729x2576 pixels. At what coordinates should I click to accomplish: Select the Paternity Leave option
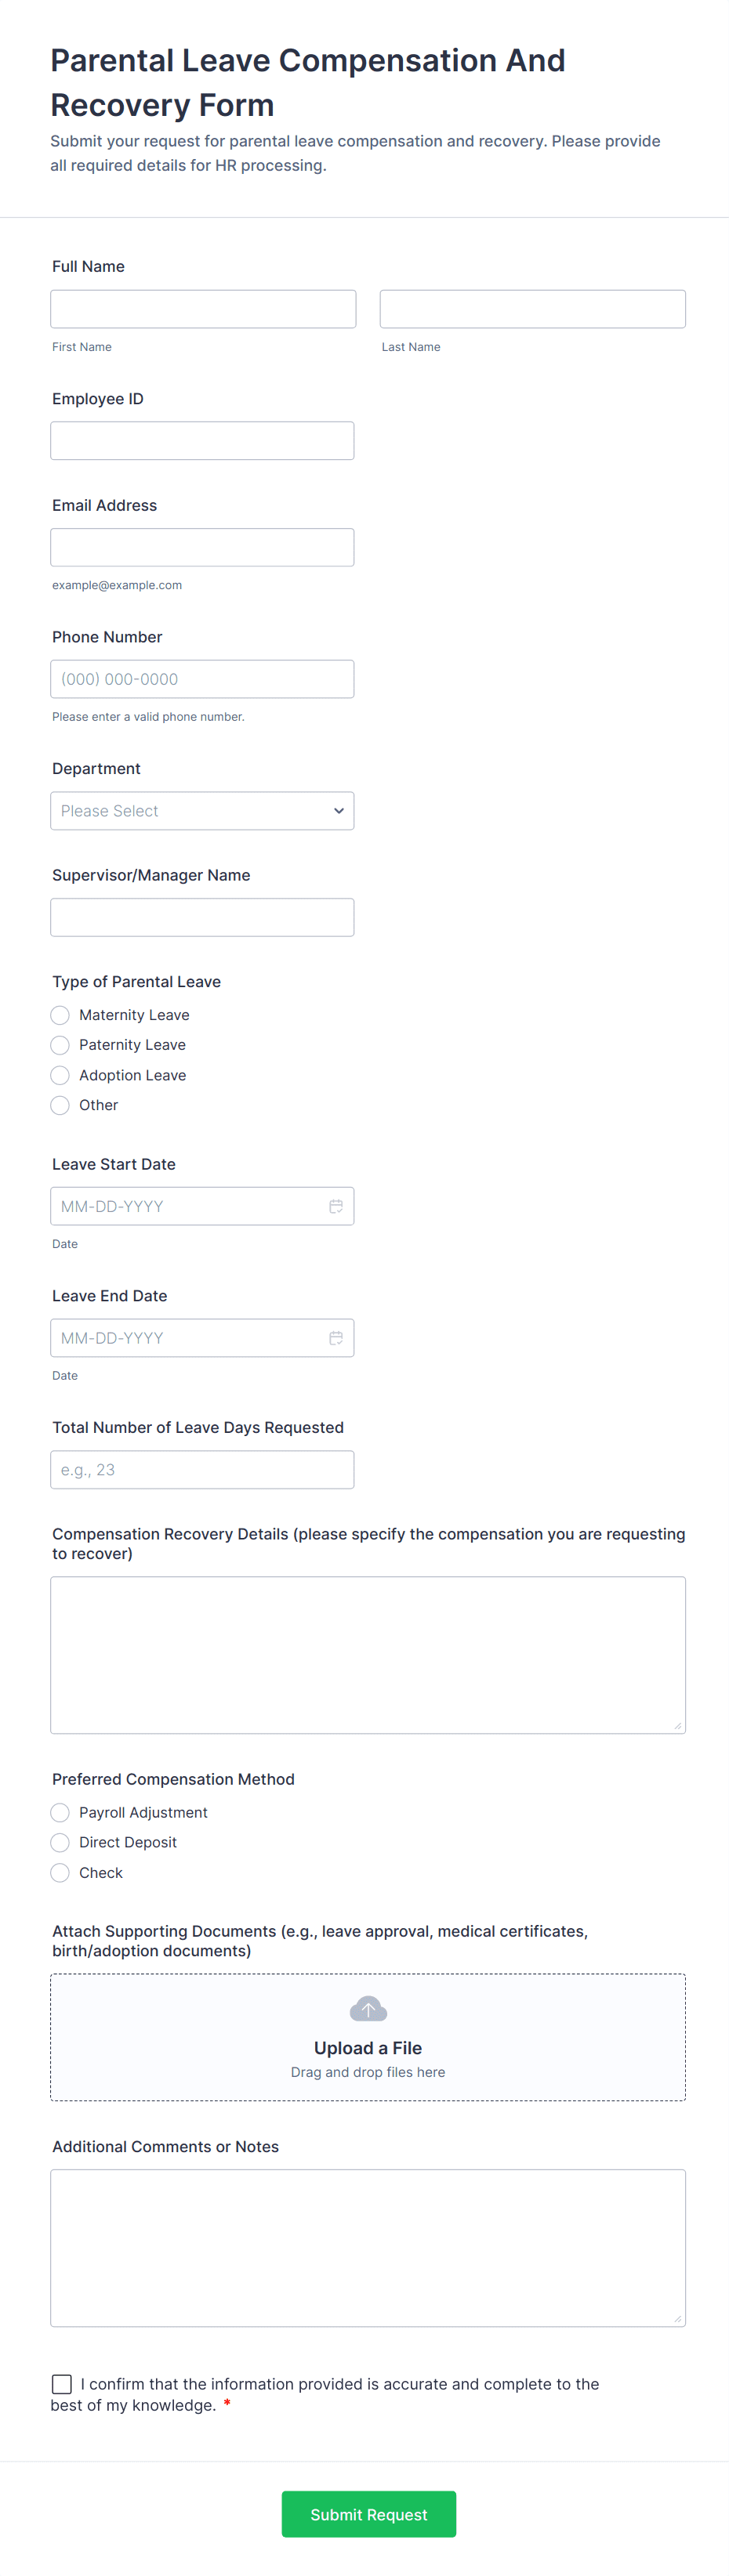coord(60,1045)
